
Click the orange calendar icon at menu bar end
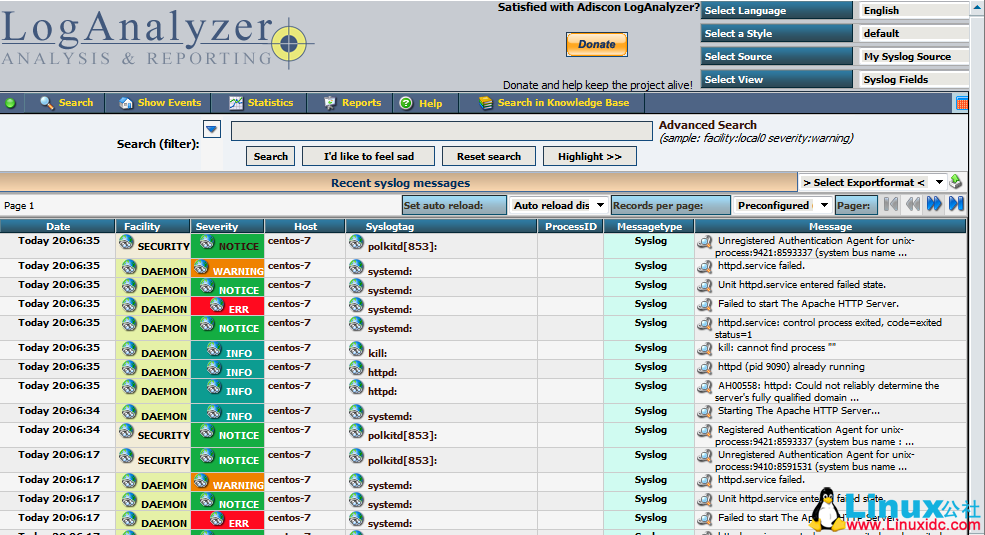coord(961,104)
